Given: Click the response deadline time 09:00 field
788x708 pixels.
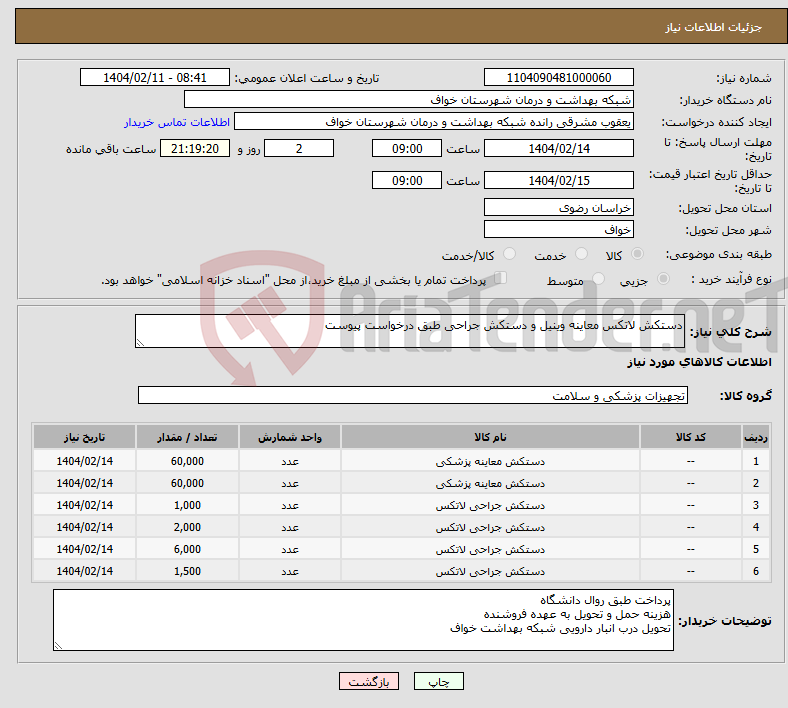Looking at the screenshot, I should 407,148.
